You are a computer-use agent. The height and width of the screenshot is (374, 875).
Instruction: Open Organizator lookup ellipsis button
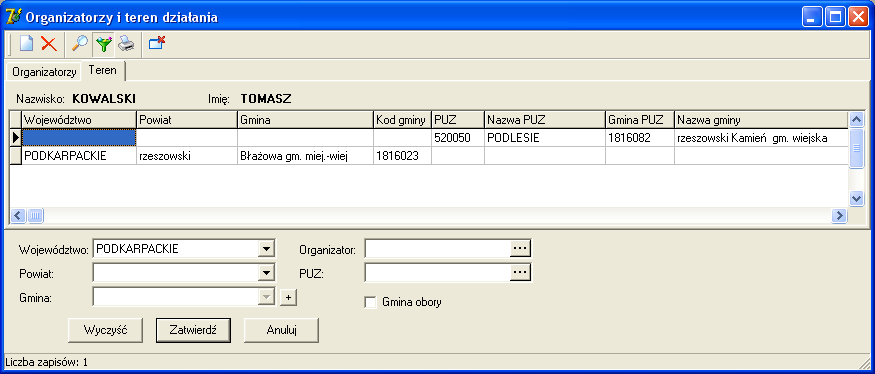tap(520, 249)
